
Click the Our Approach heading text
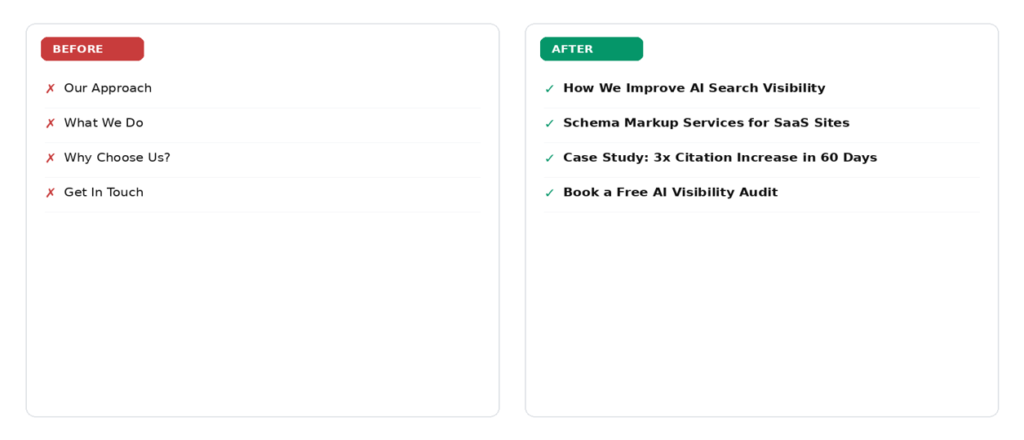coord(108,88)
